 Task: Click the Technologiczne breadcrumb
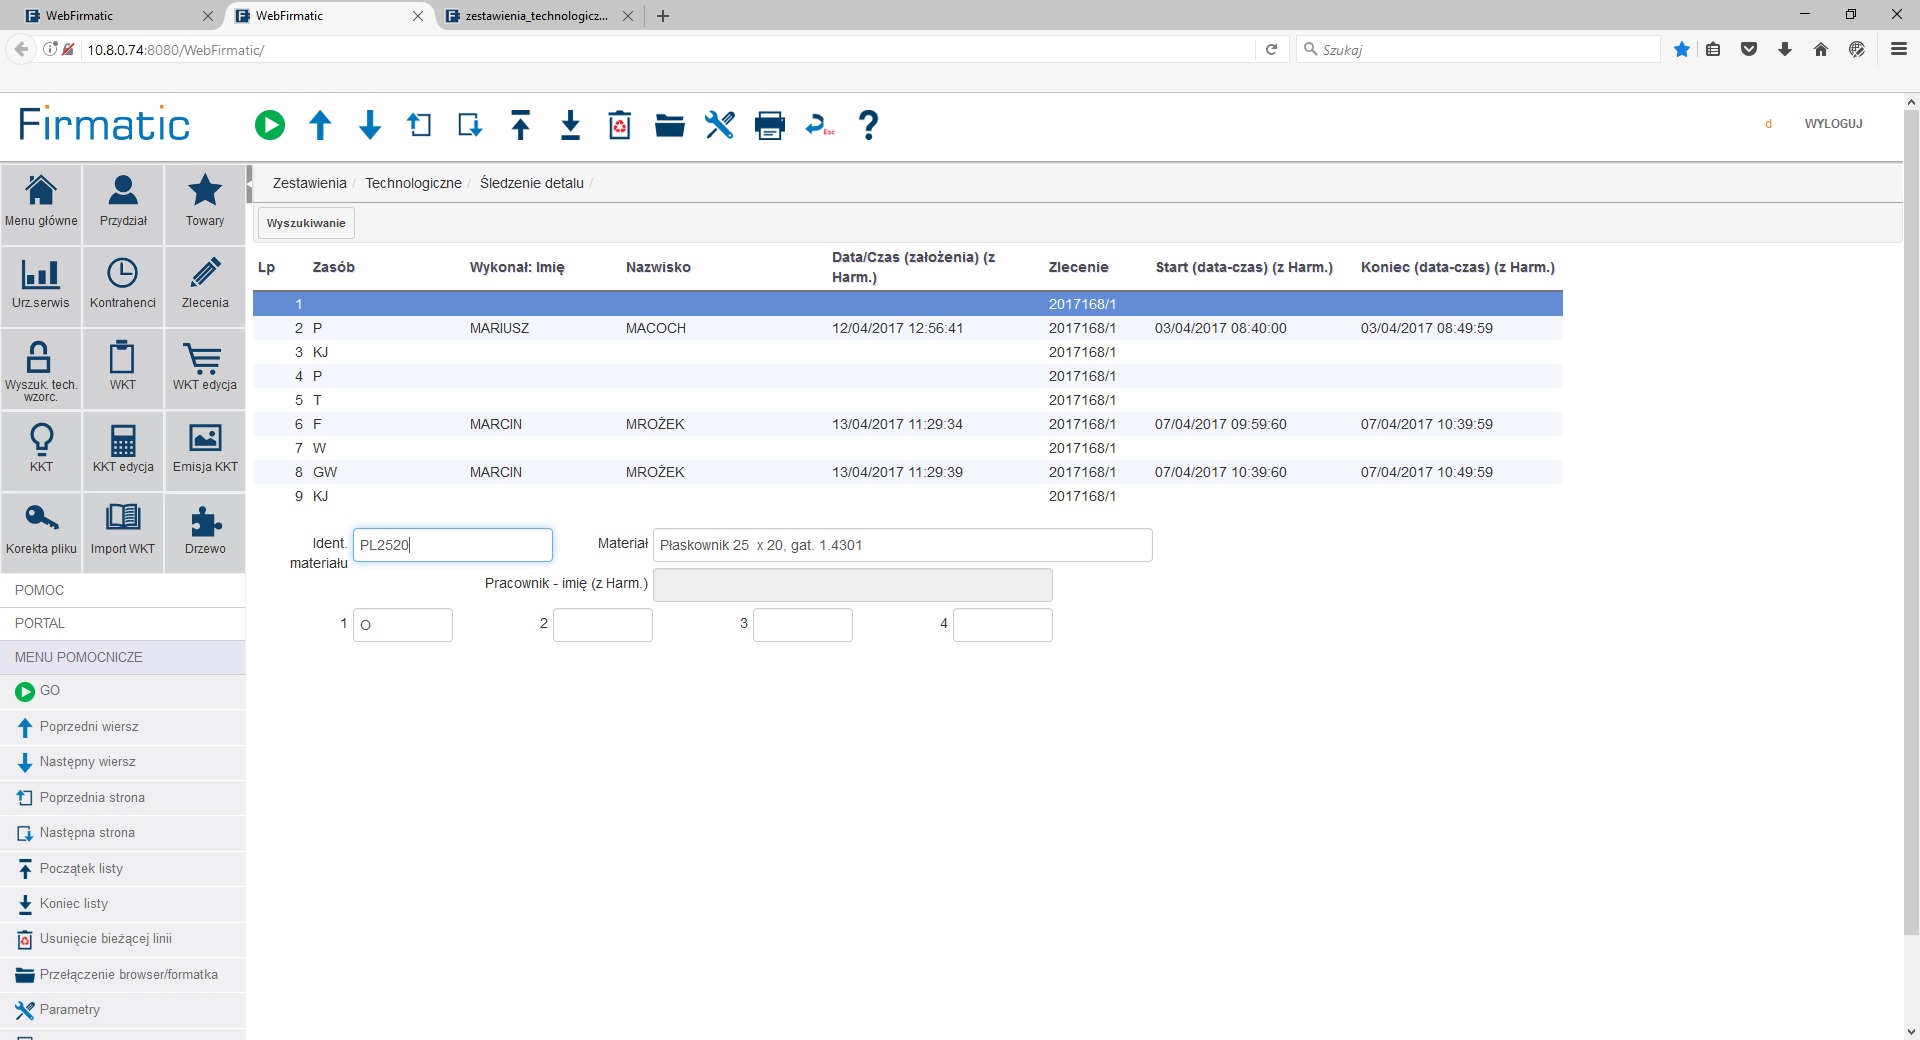[413, 183]
